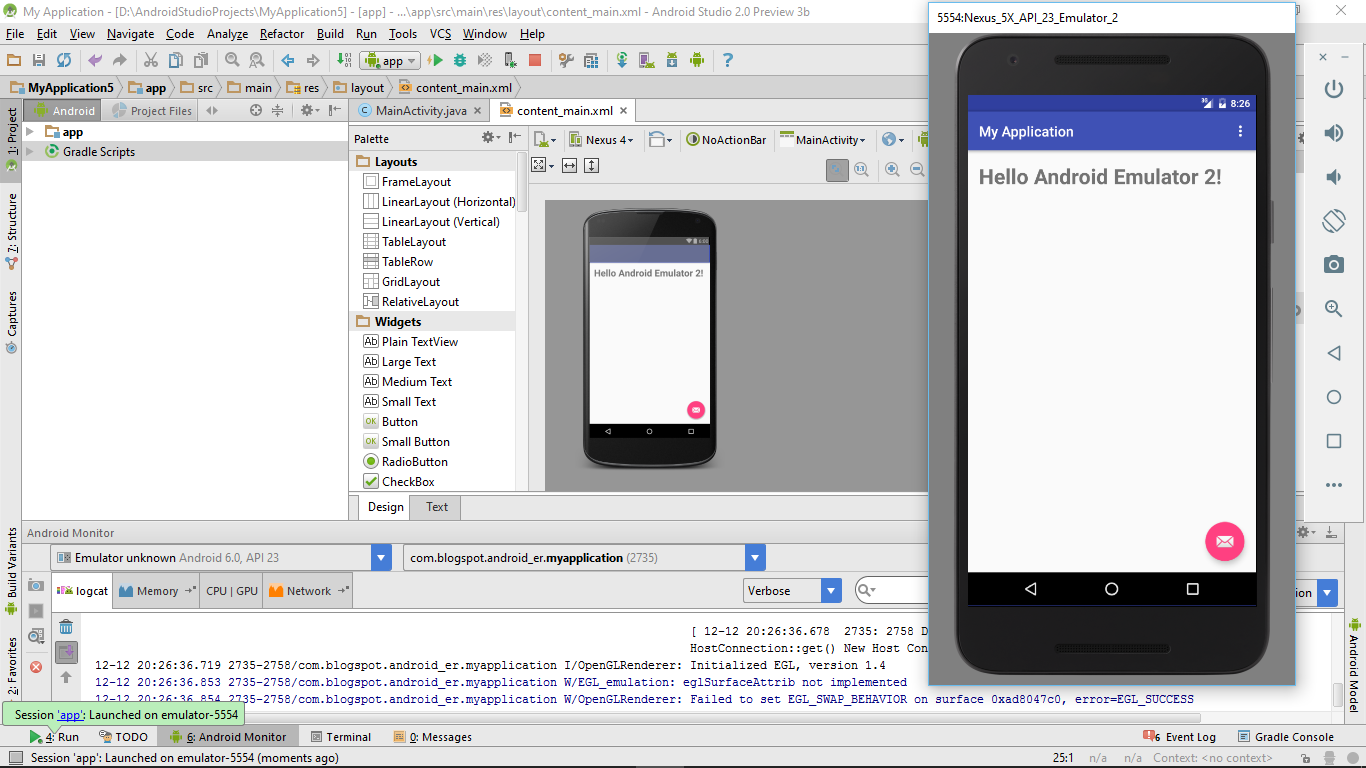Viewport: 1366px width, 768px height.
Task: Switch to the Memory monitor tab
Action: pyautogui.click(x=156, y=591)
